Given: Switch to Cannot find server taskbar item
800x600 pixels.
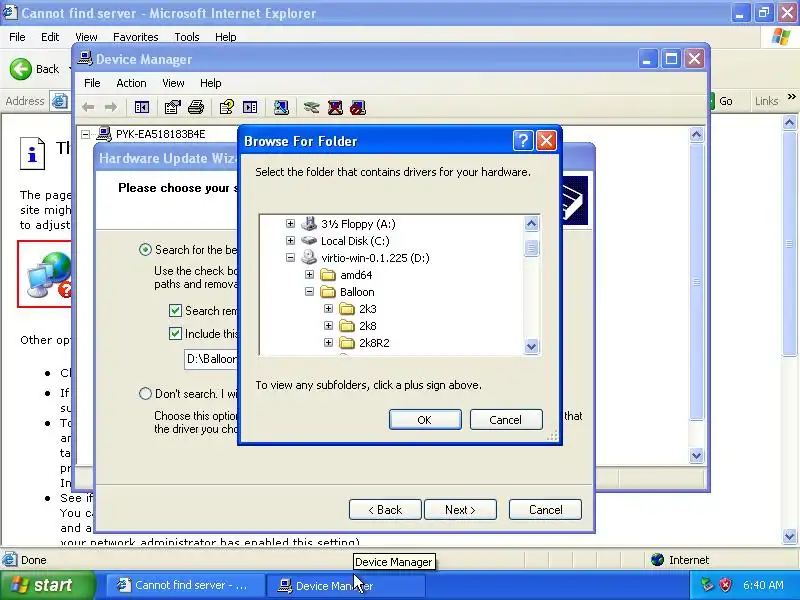Looking at the screenshot, I should [x=184, y=585].
